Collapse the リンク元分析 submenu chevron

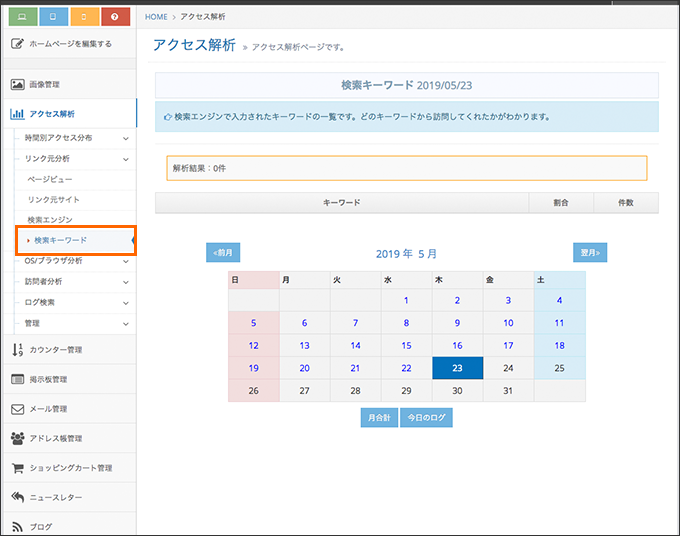pos(126,159)
